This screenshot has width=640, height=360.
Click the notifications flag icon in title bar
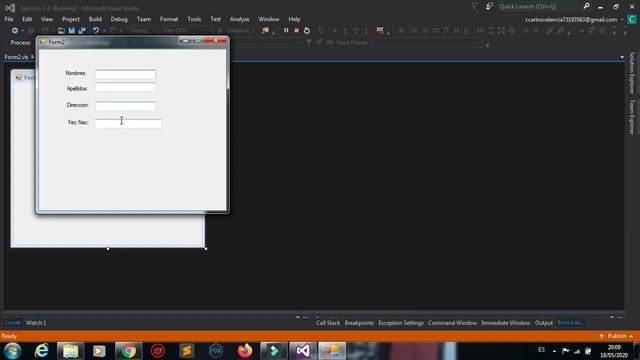click(x=474, y=7)
